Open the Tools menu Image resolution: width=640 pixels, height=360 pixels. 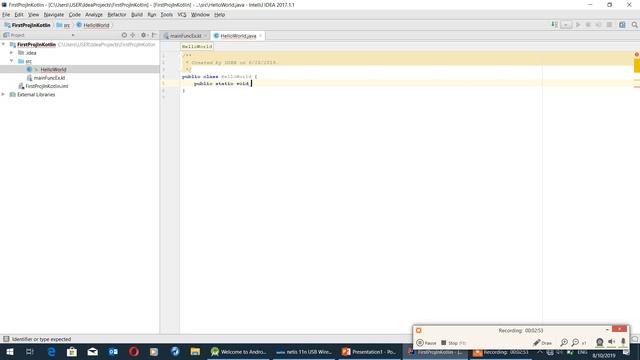coord(167,15)
